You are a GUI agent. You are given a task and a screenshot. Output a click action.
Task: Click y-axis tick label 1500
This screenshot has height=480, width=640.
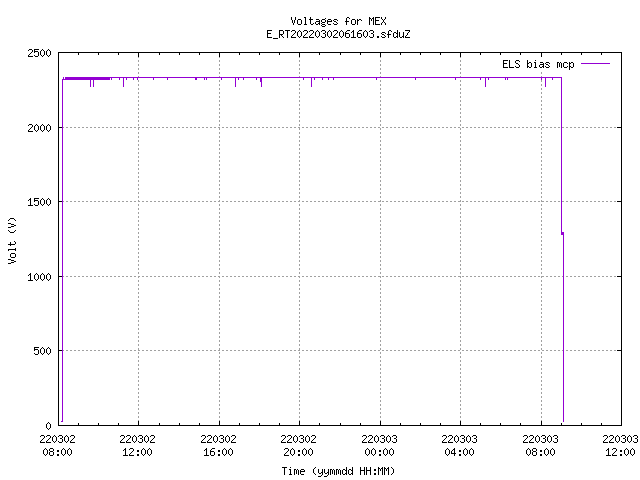(x=39, y=202)
